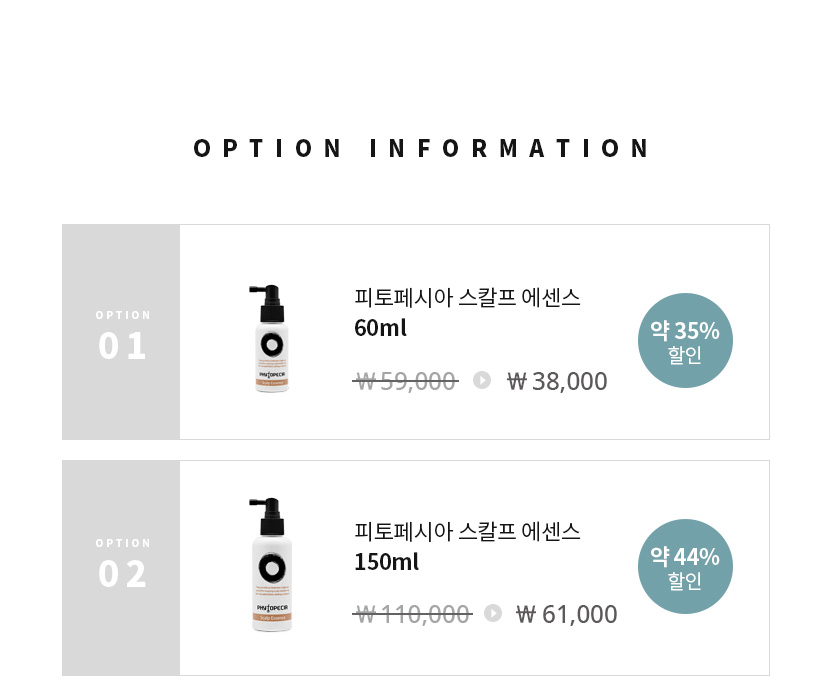Screen dimensions: 840x700
Task: Click the crossed-out ₩59,000 original price
Action: click(x=406, y=381)
